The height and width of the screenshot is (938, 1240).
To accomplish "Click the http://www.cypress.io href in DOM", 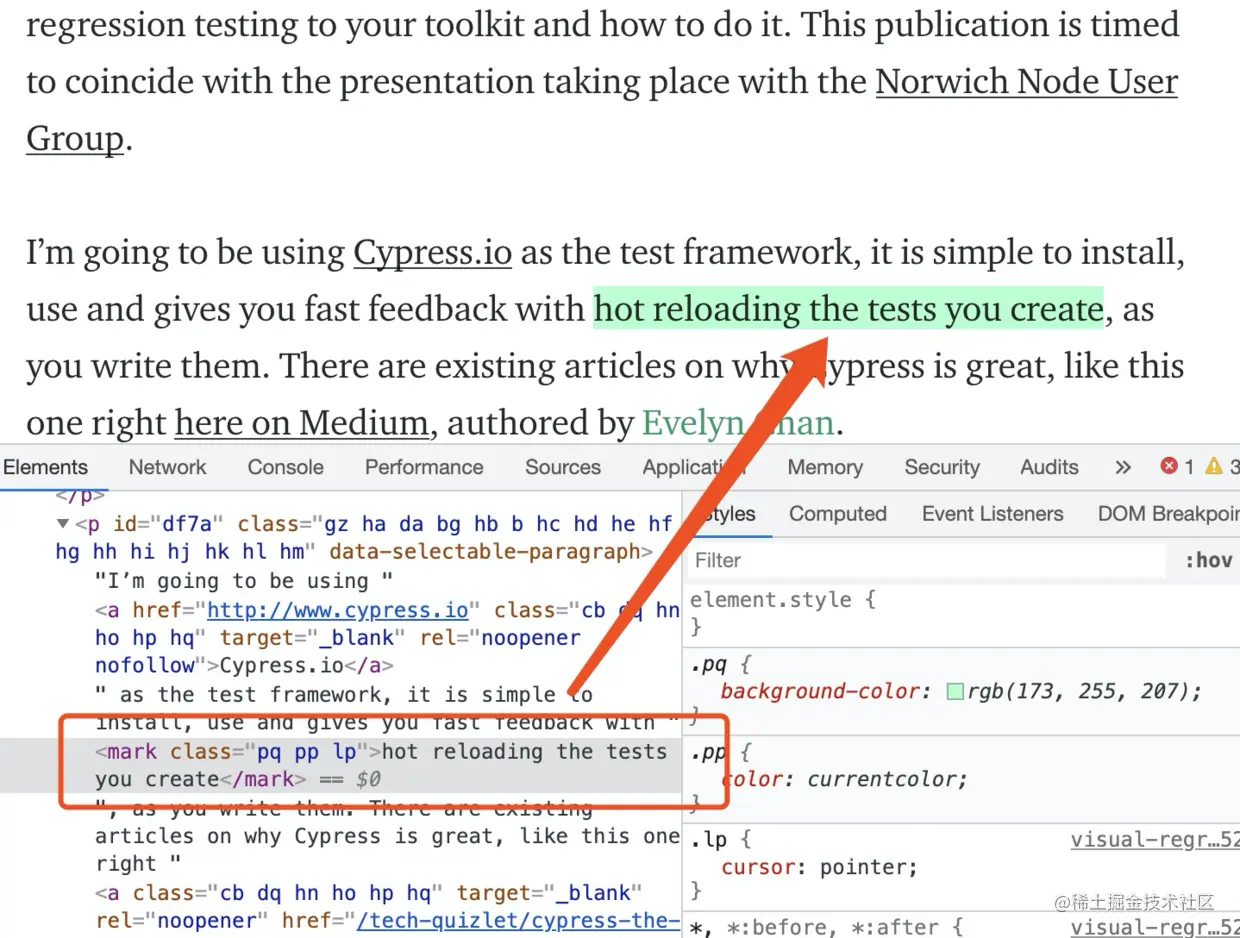I will (x=337, y=610).
